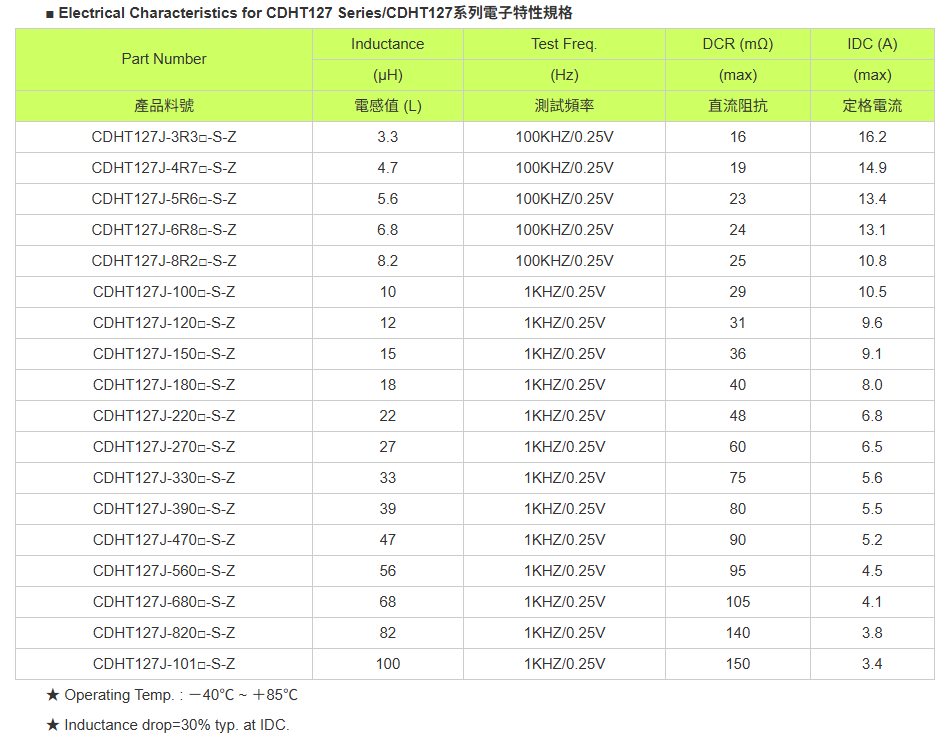Screen dimensions: 952x741
Task: Click test frequency in CDHT127J-100 row
Action: click(564, 292)
